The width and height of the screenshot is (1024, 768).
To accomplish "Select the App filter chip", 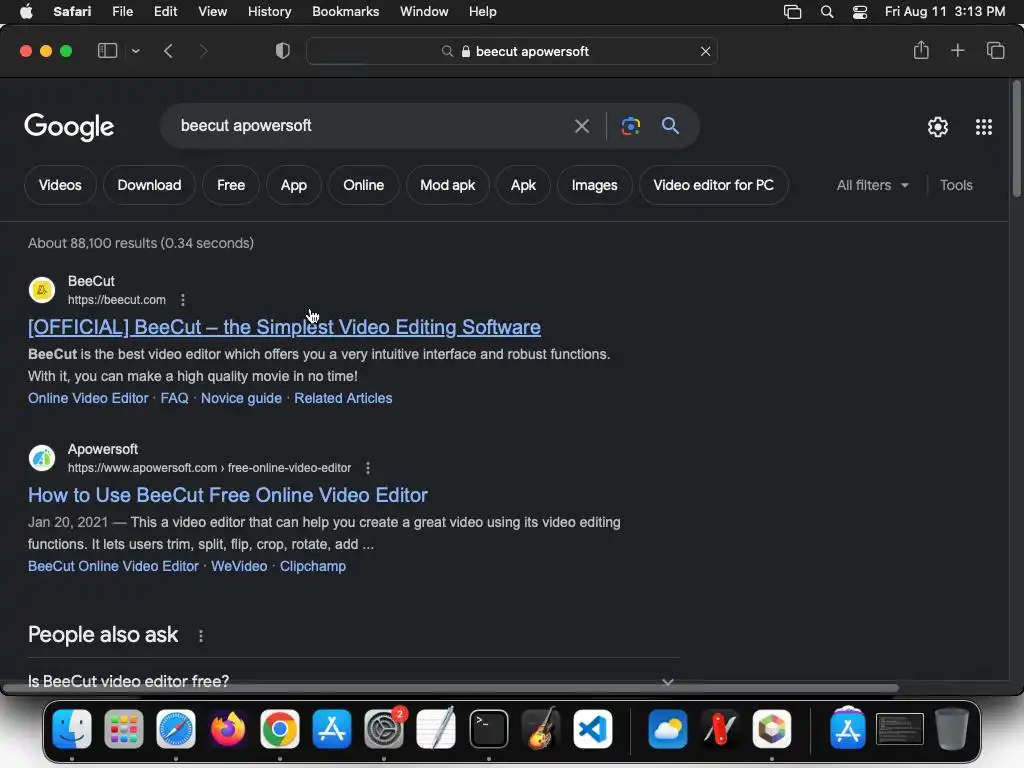I will [294, 185].
